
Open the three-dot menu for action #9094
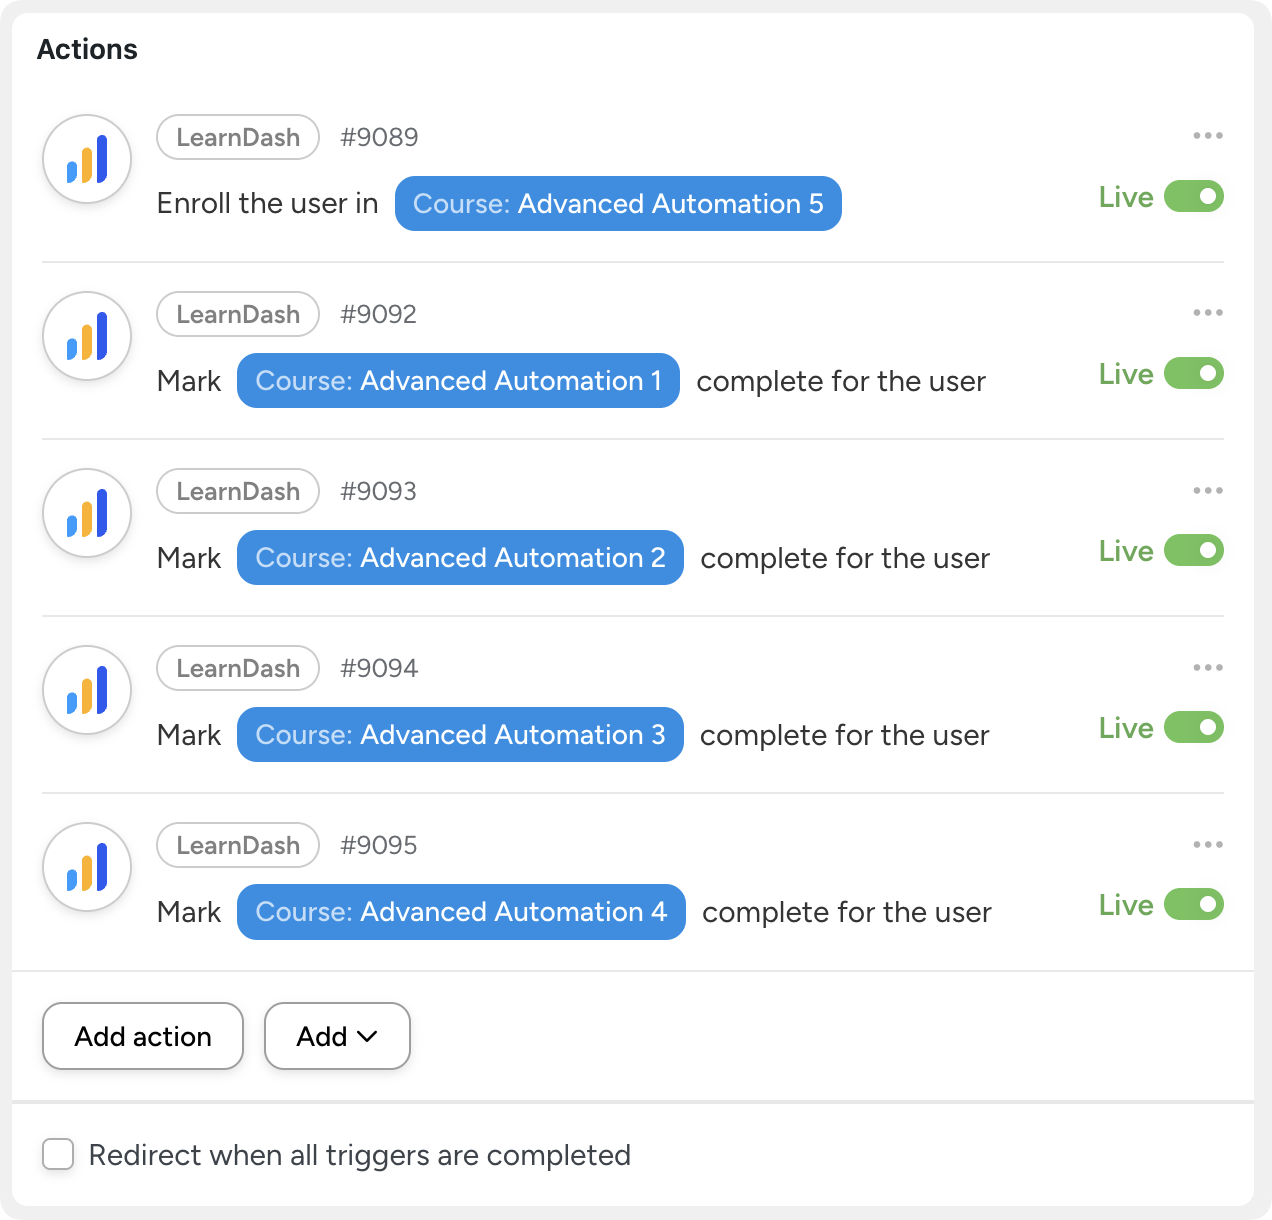pyautogui.click(x=1207, y=668)
